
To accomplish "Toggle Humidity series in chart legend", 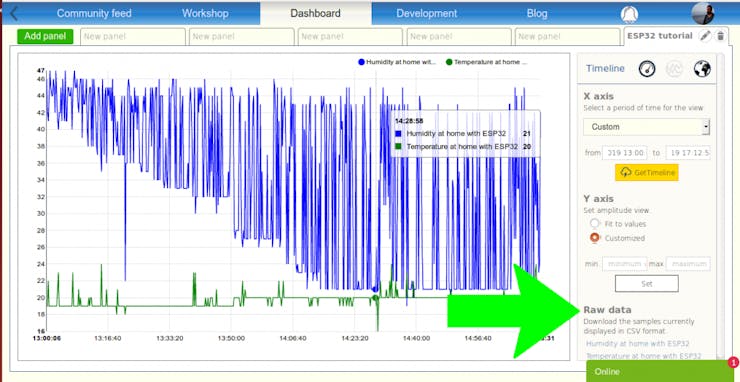I will click(397, 62).
